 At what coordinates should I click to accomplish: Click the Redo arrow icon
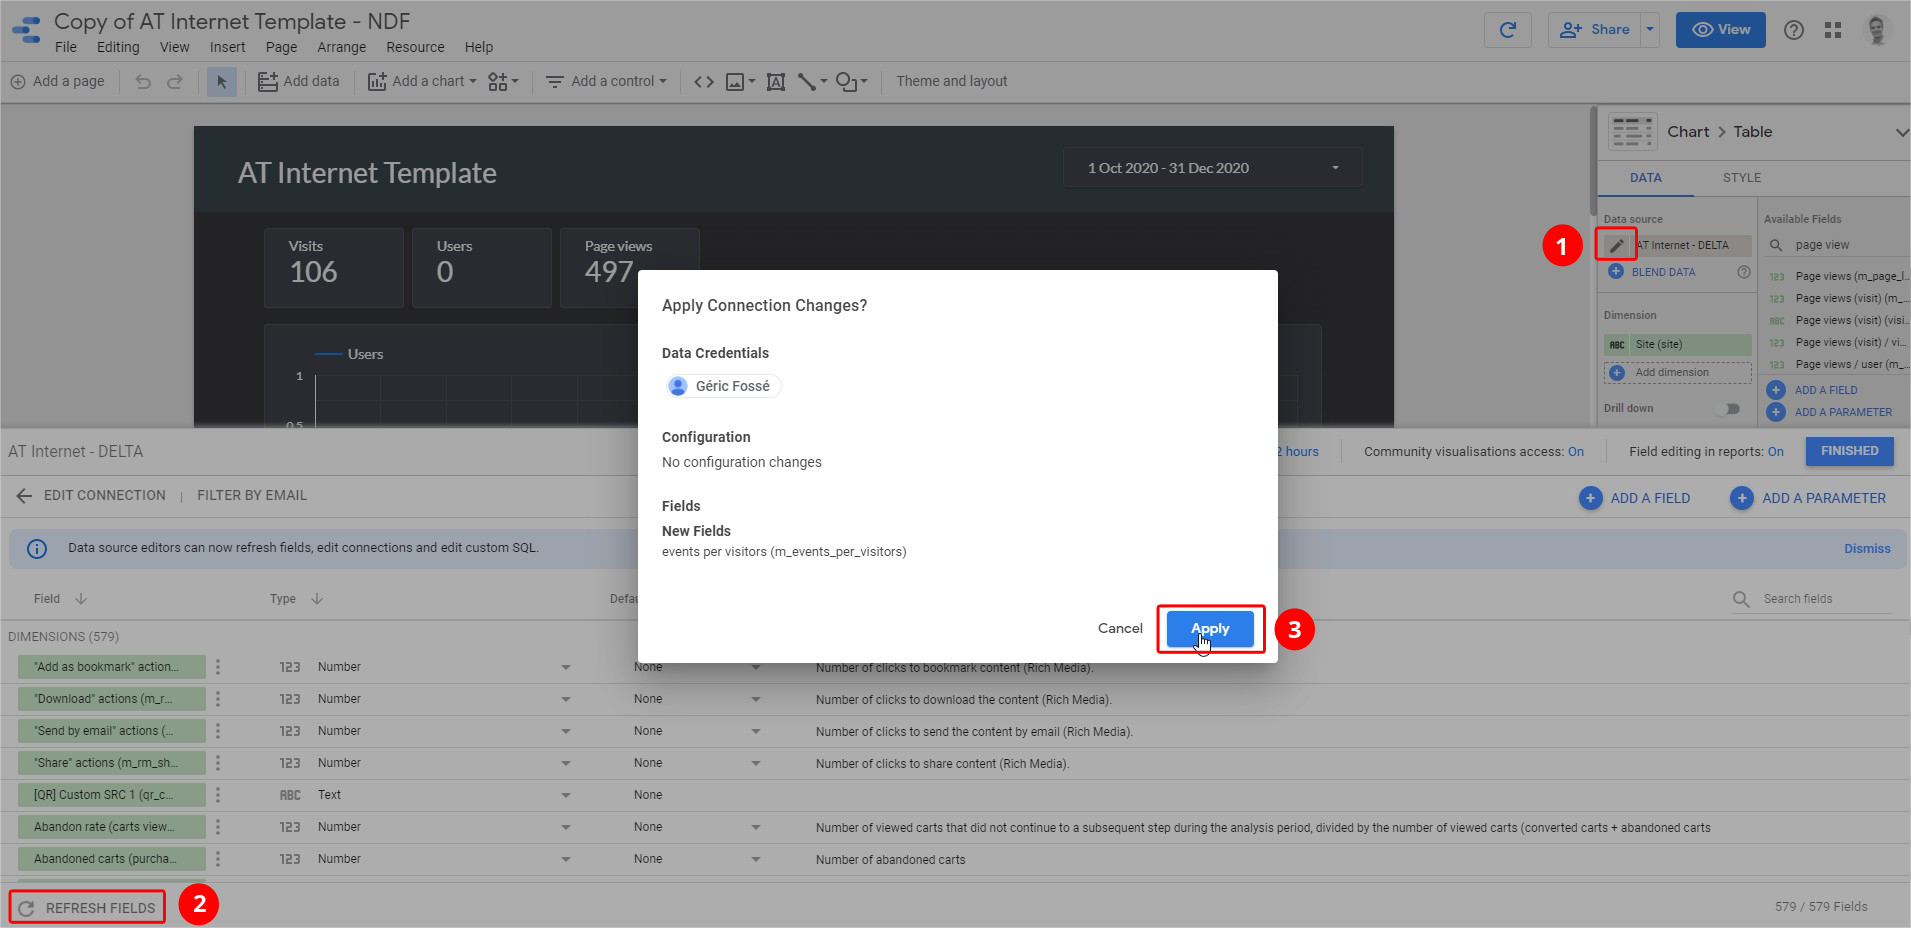pos(175,81)
